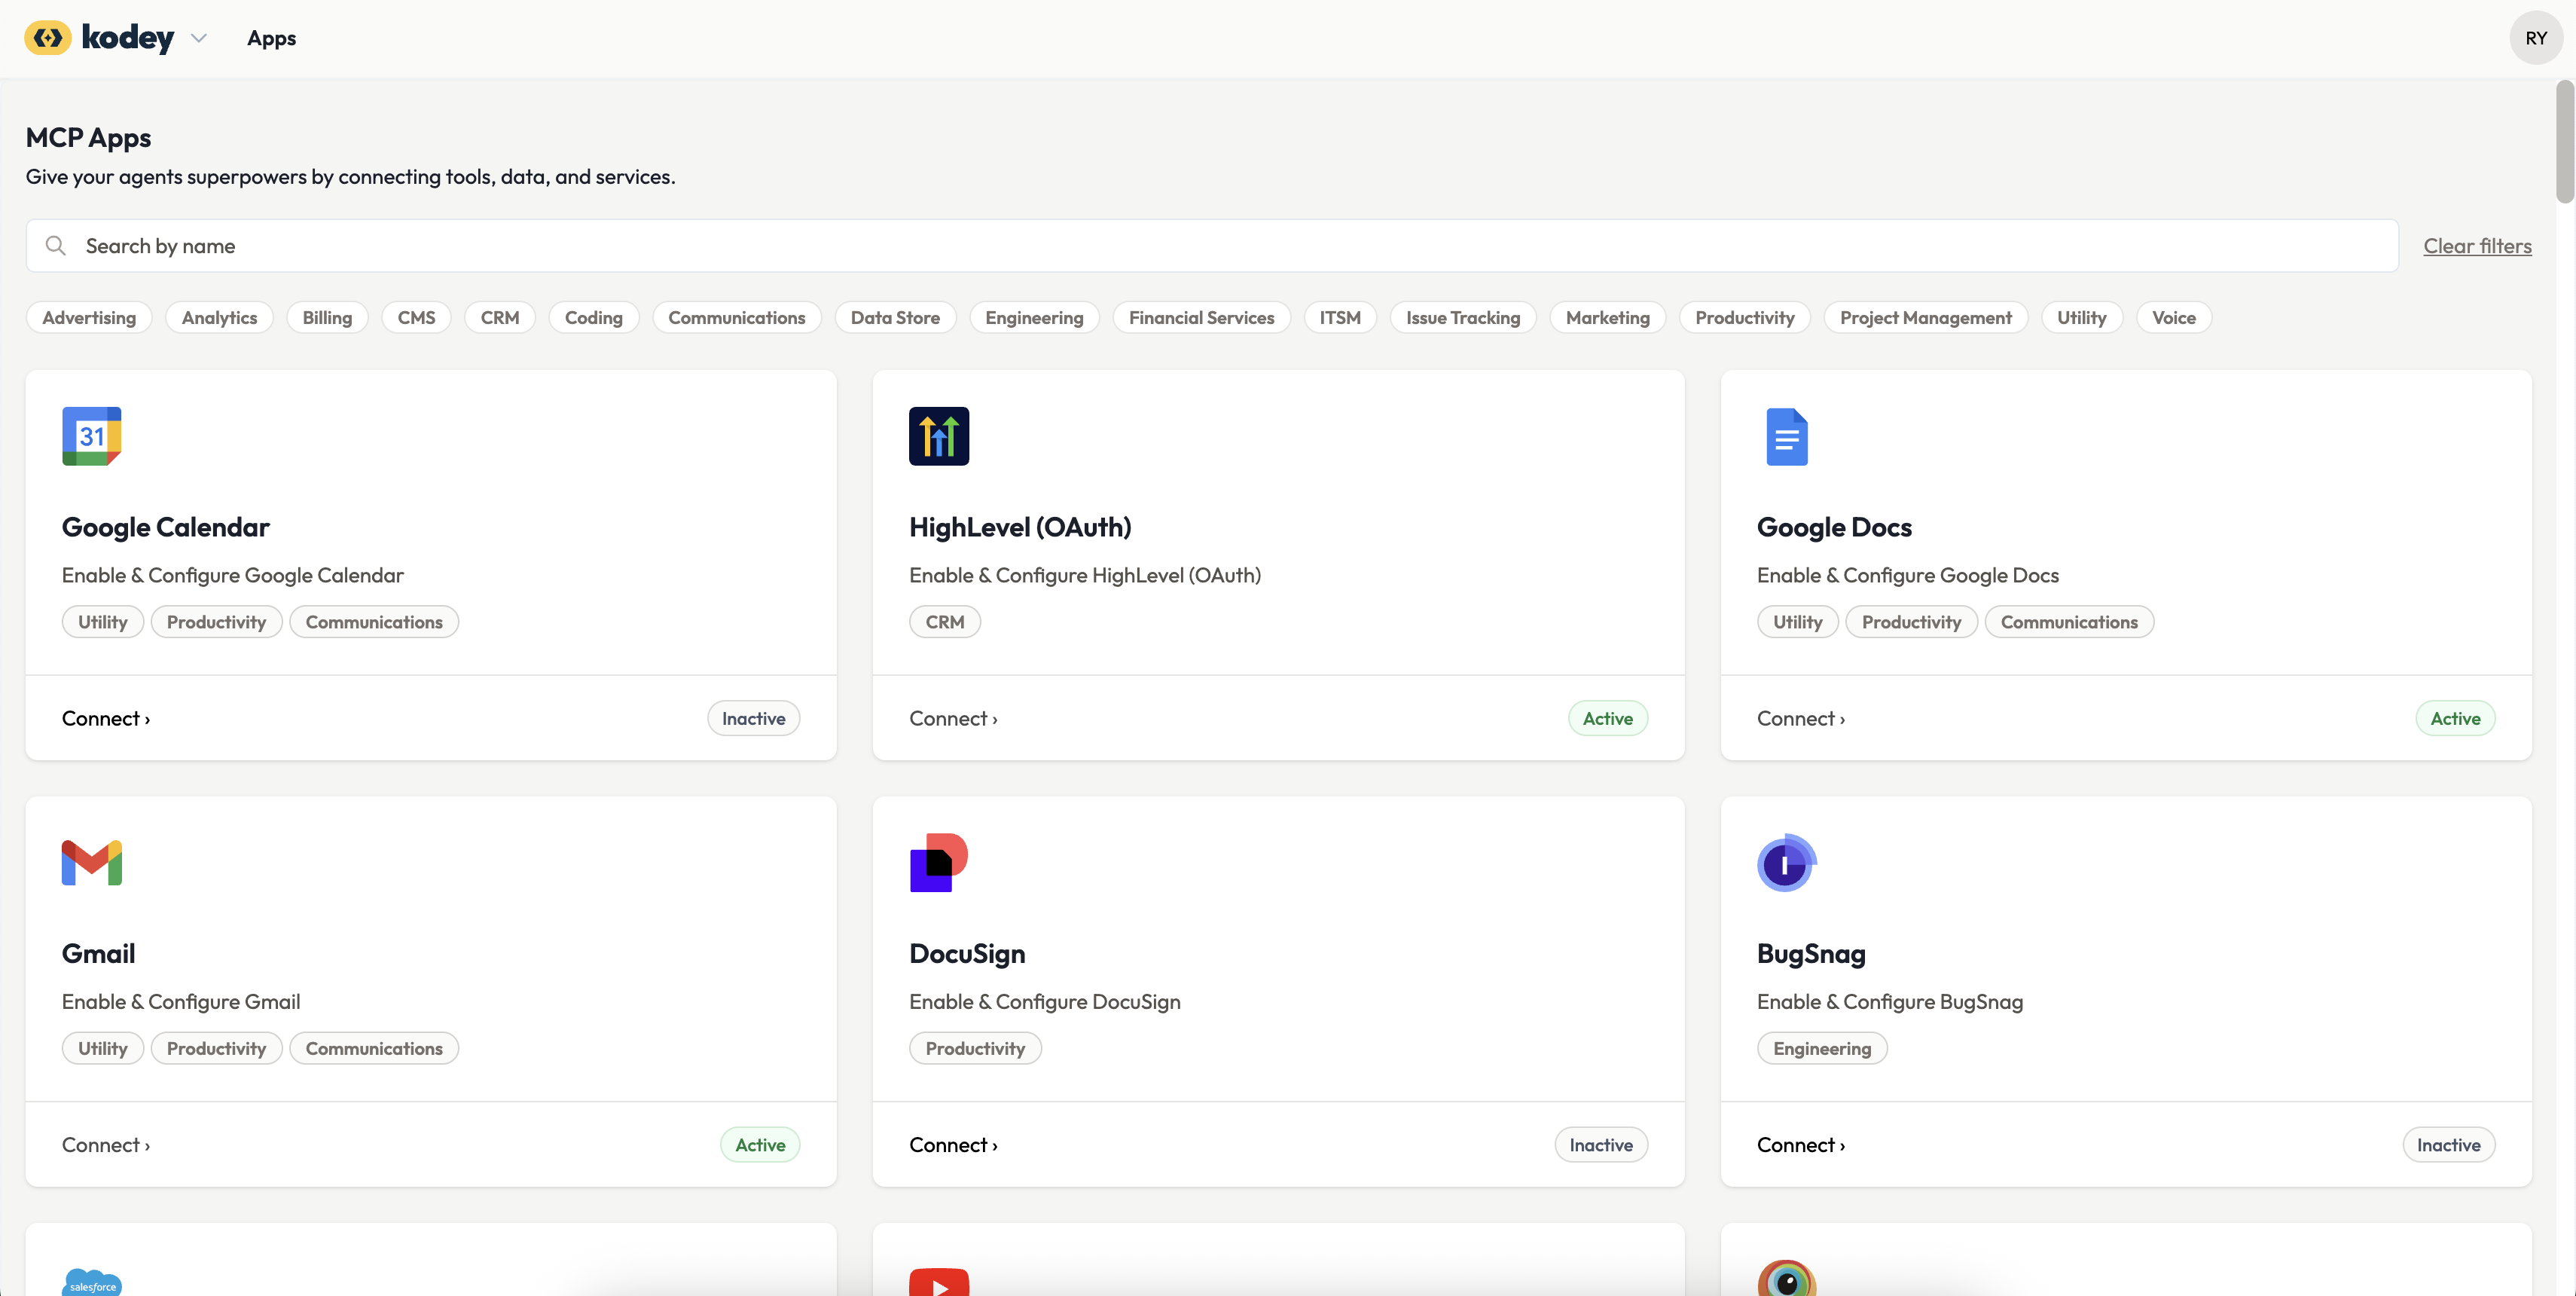
Task: Click the Google Calendar app icon
Action: coord(91,436)
